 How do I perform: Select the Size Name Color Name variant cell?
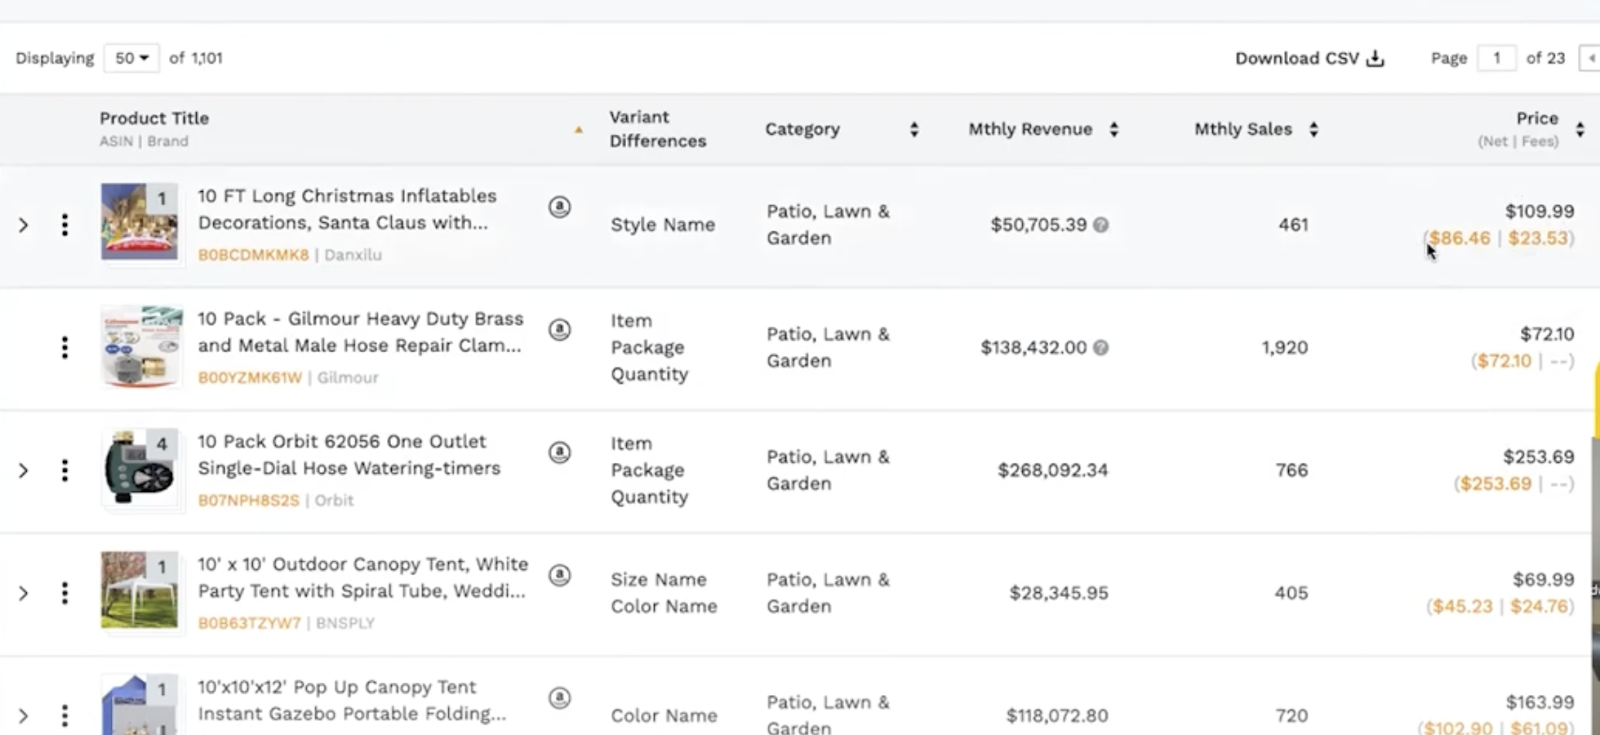(x=664, y=593)
